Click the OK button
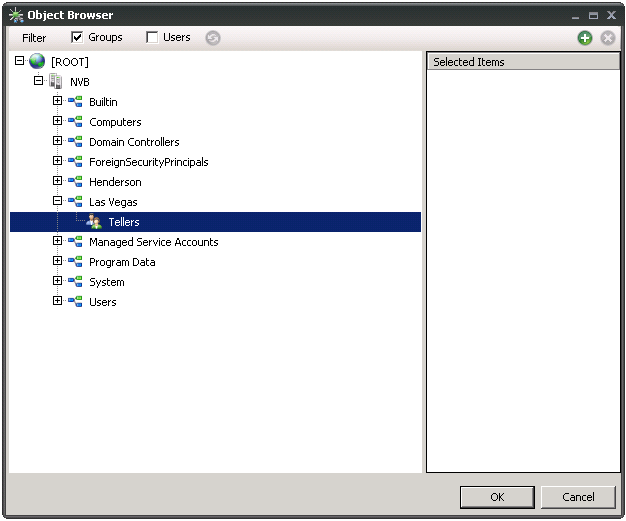This screenshot has height=521, width=626. tap(497, 497)
